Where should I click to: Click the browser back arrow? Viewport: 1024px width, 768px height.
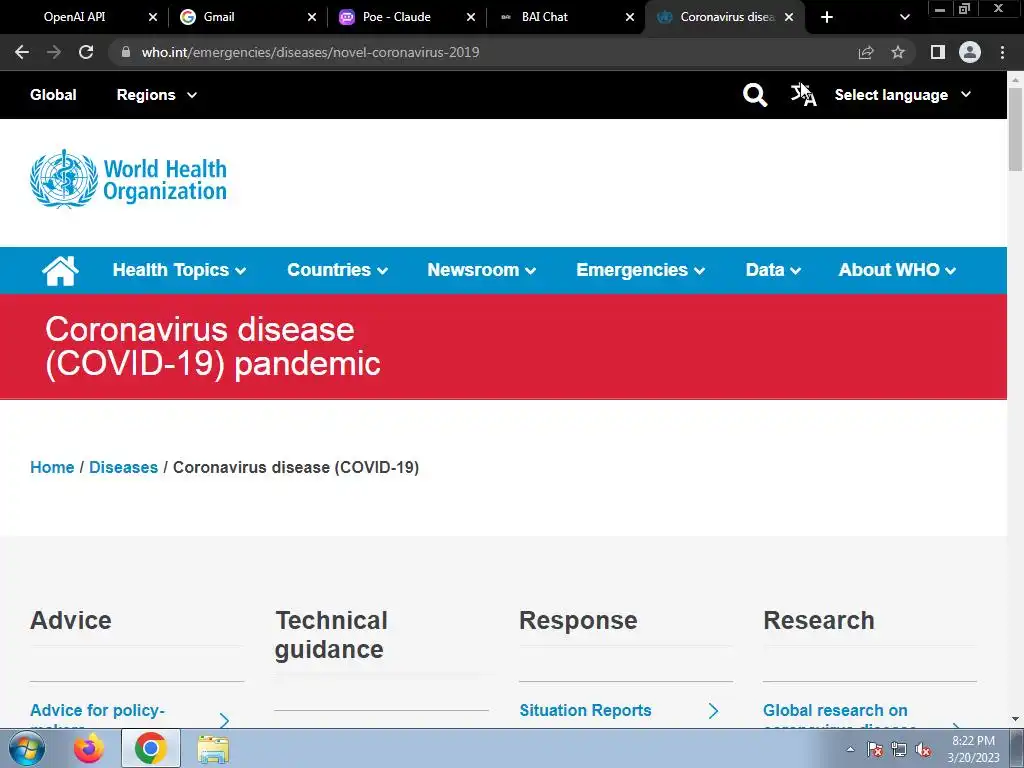22,52
